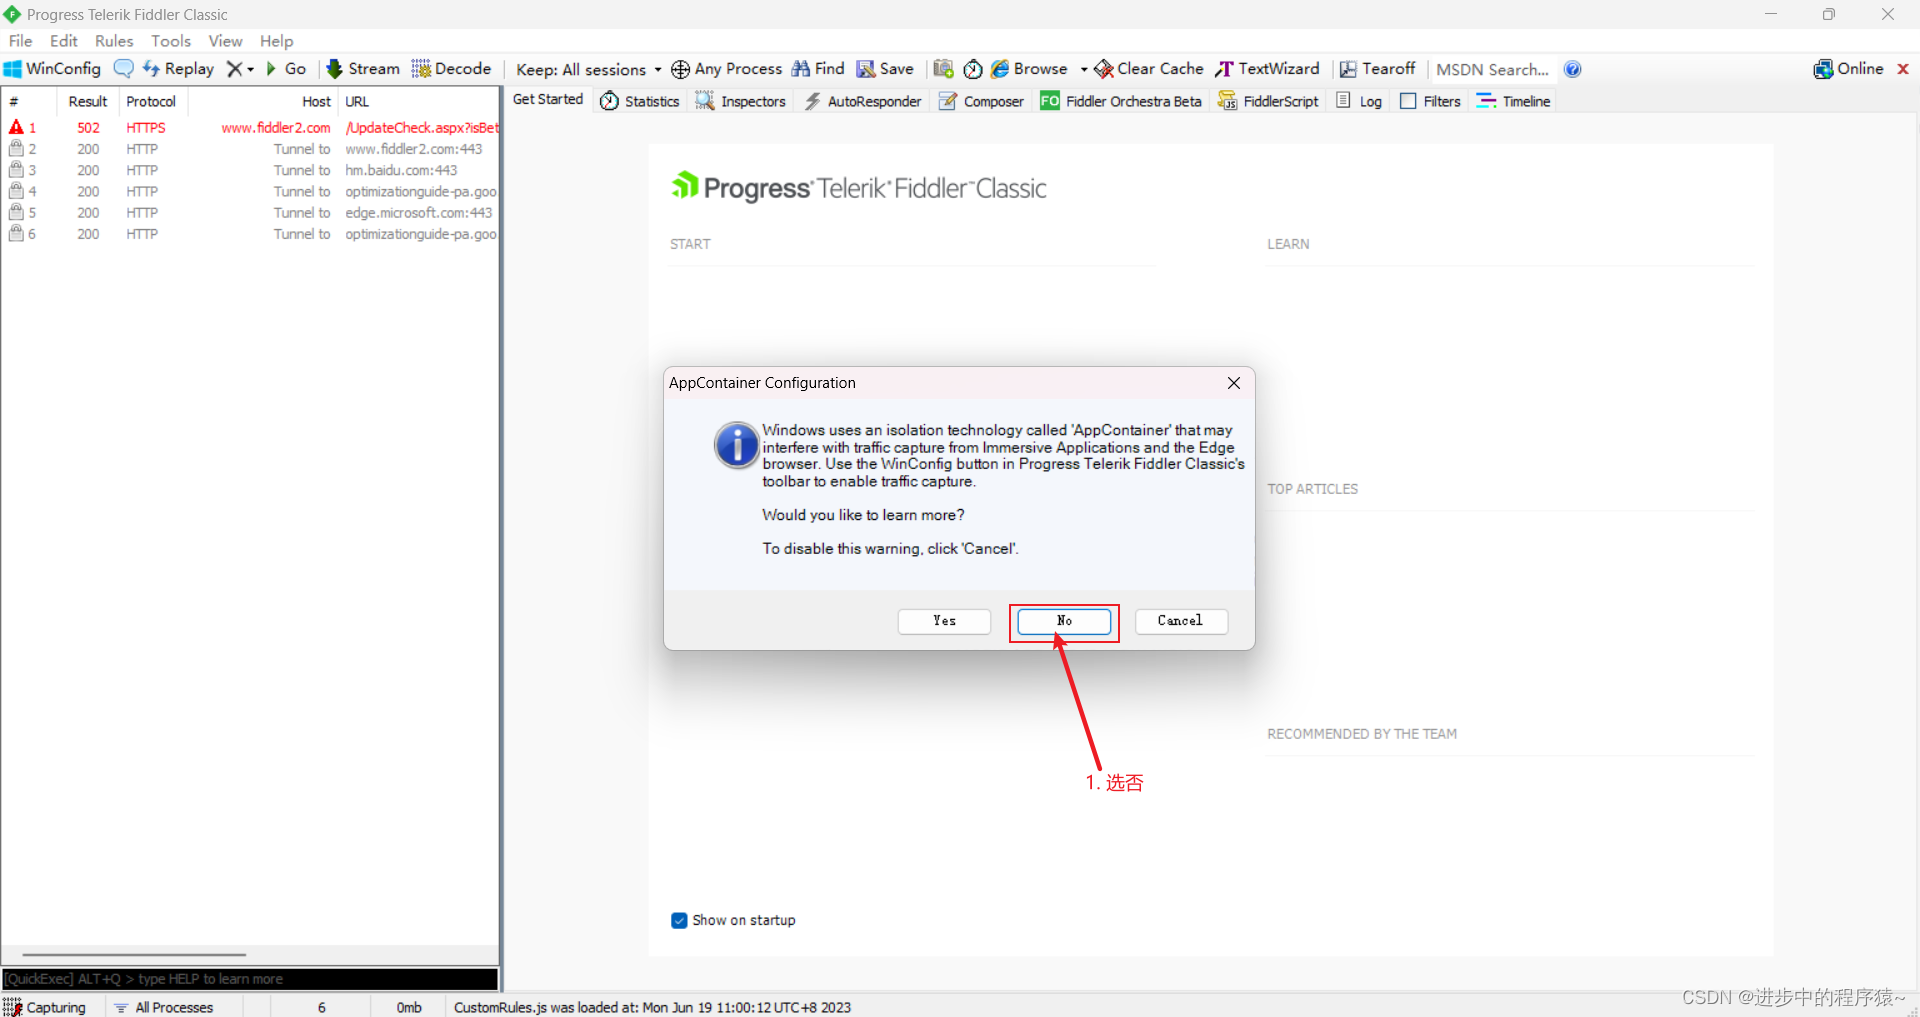1920x1017 pixels.
Task: Click the Online status indicator
Action: [1848, 69]
